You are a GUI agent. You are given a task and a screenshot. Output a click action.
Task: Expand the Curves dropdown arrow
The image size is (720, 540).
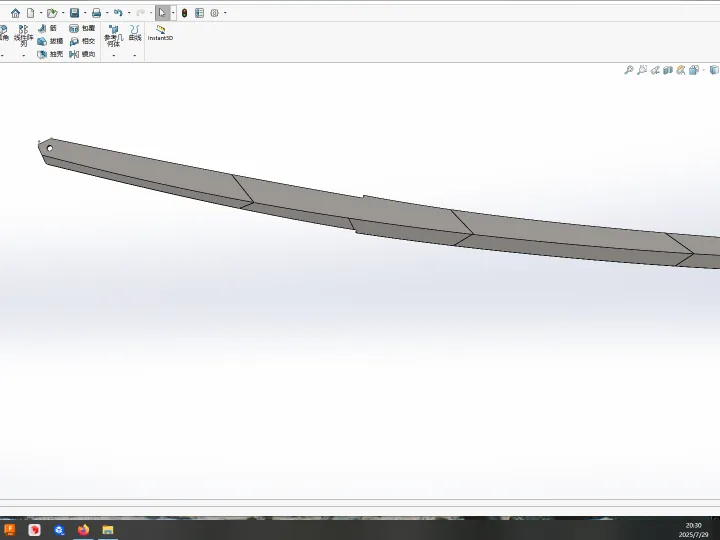coord(135,55)
